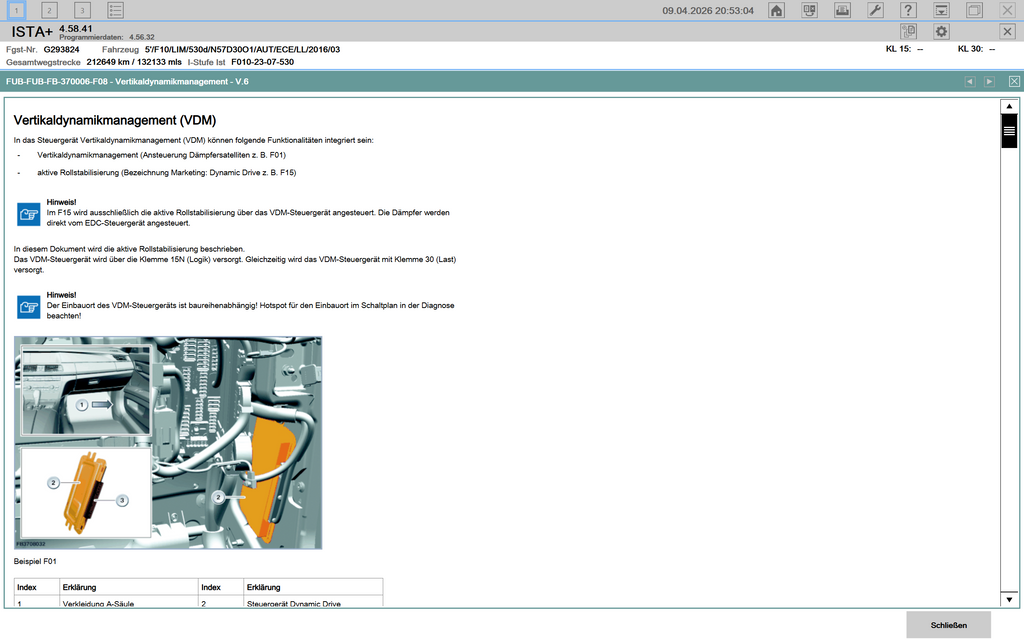Screen dimensions: 1024x640
Task: Go to next document with right arrow
Action: click(989, 81)
